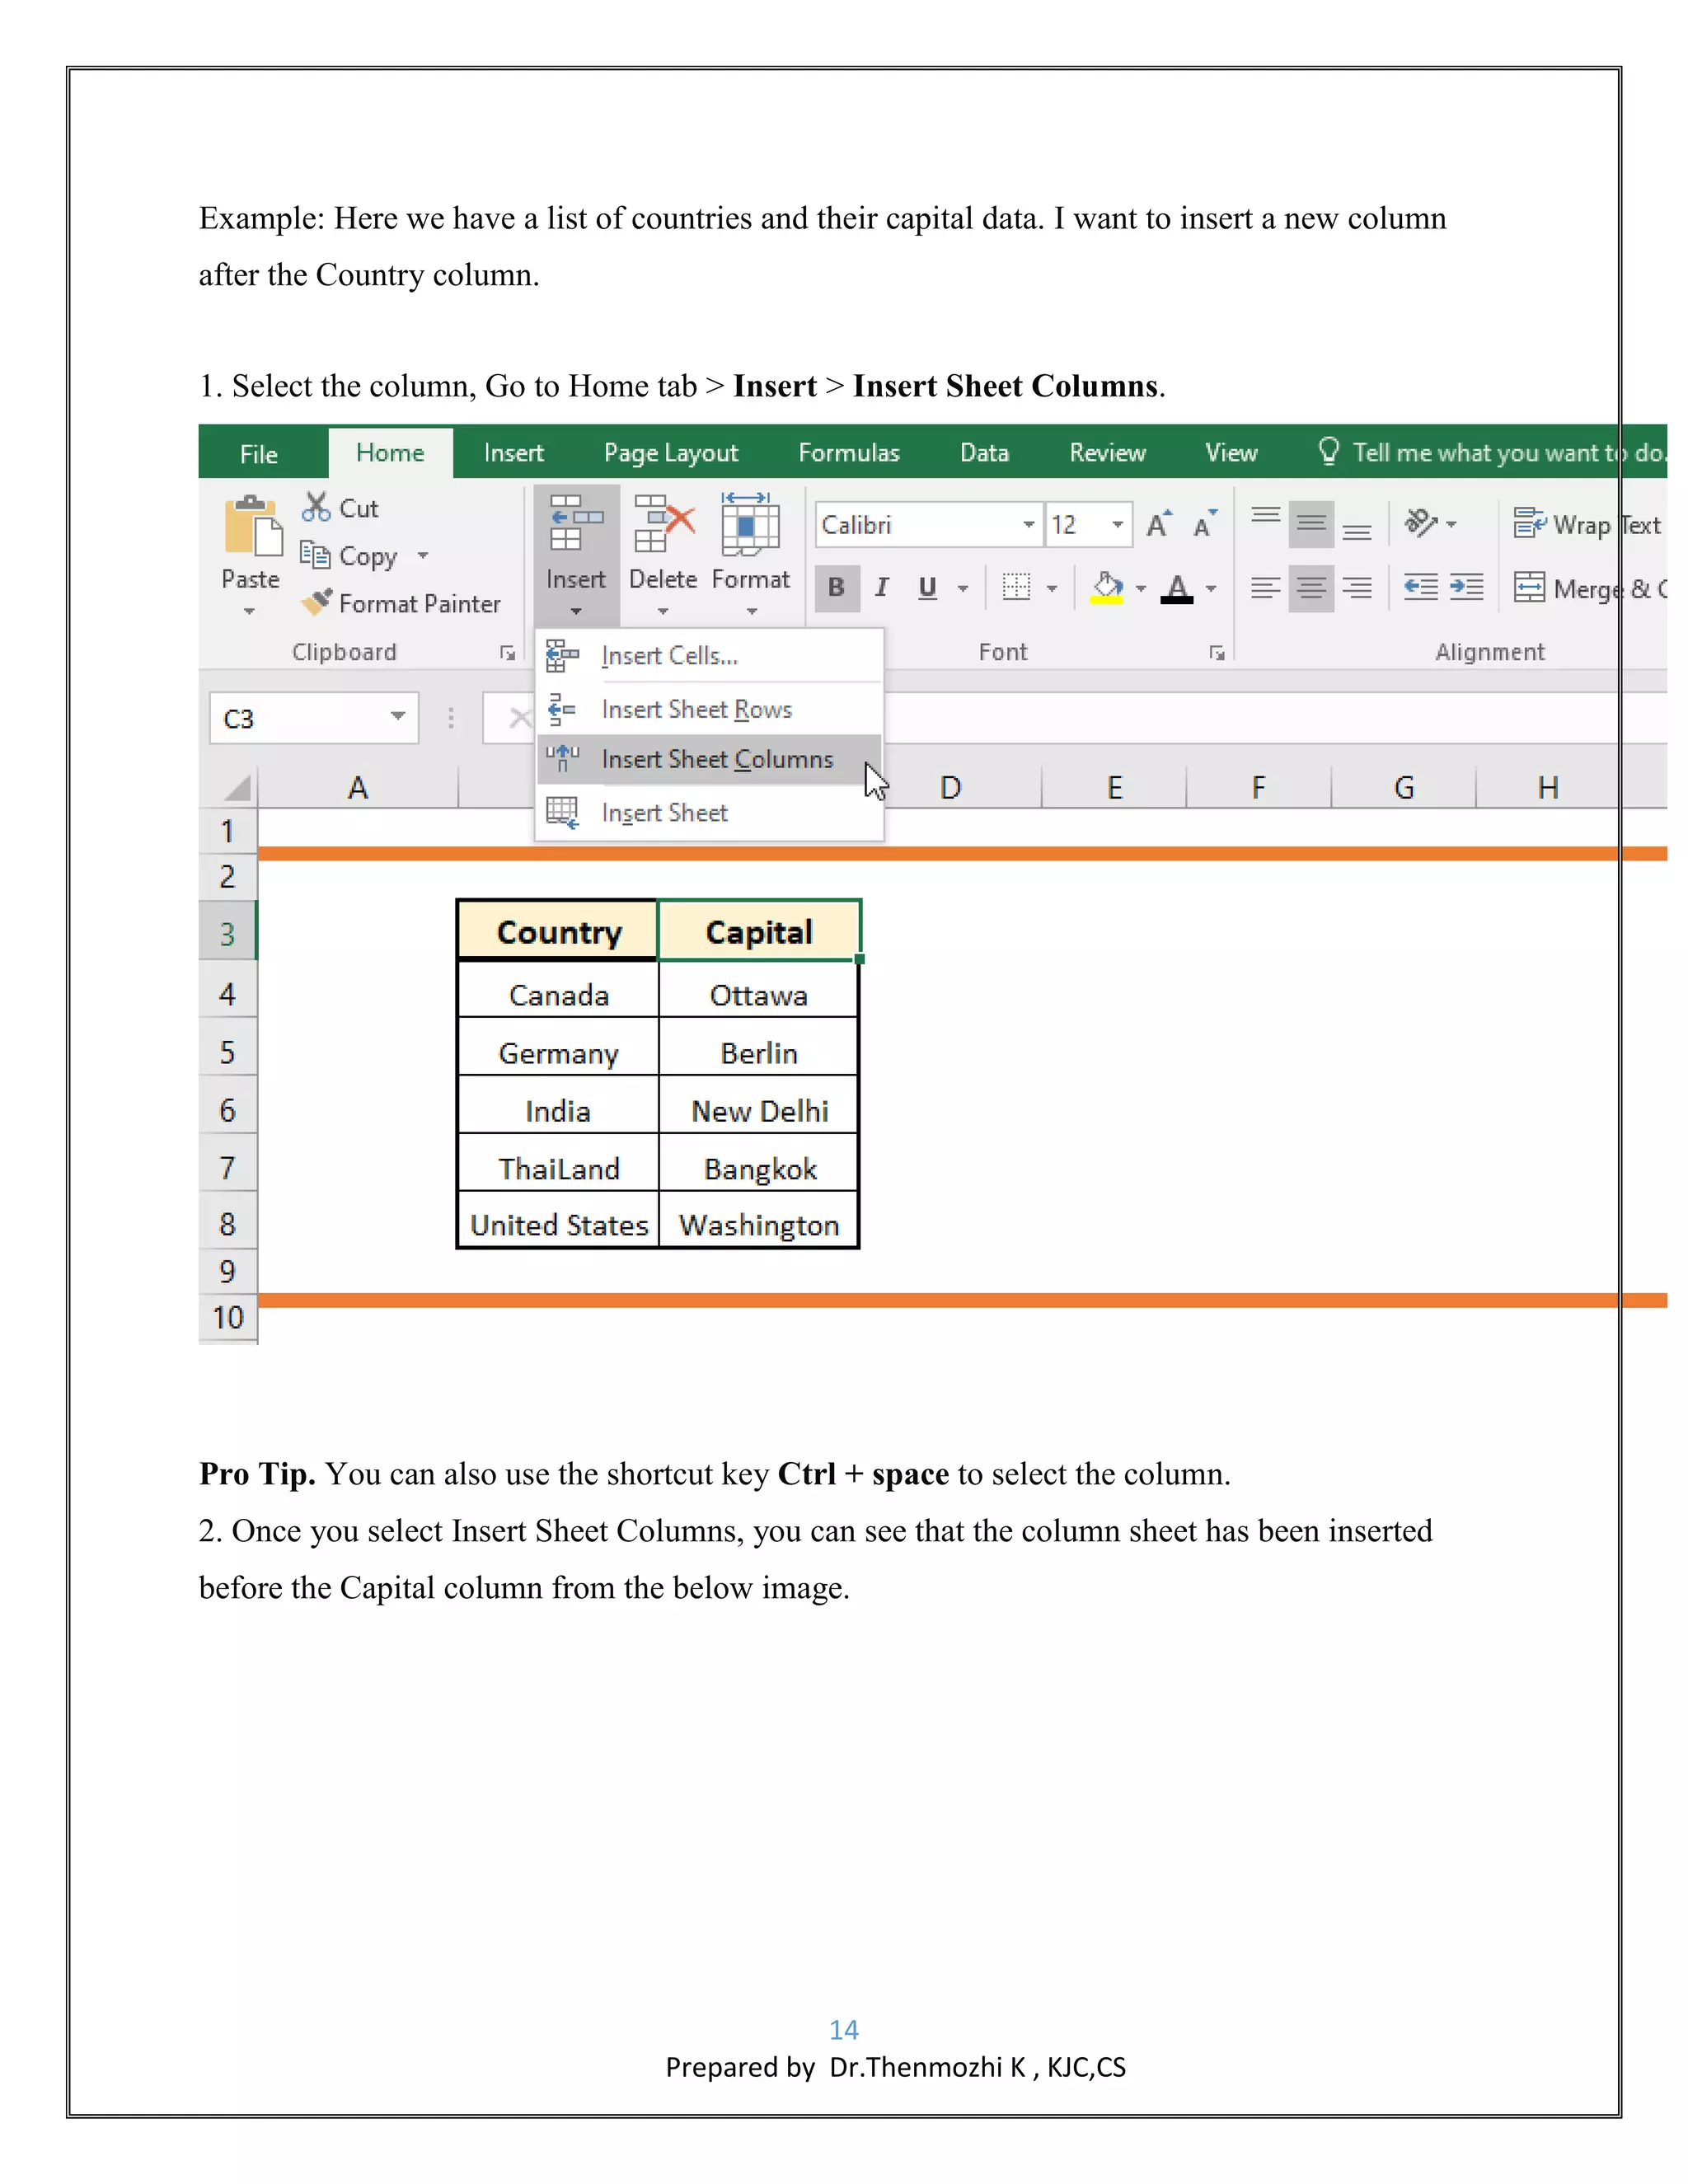1688x2184 pixels.
Task: Select column A header
Action: (x=358, y=788)
